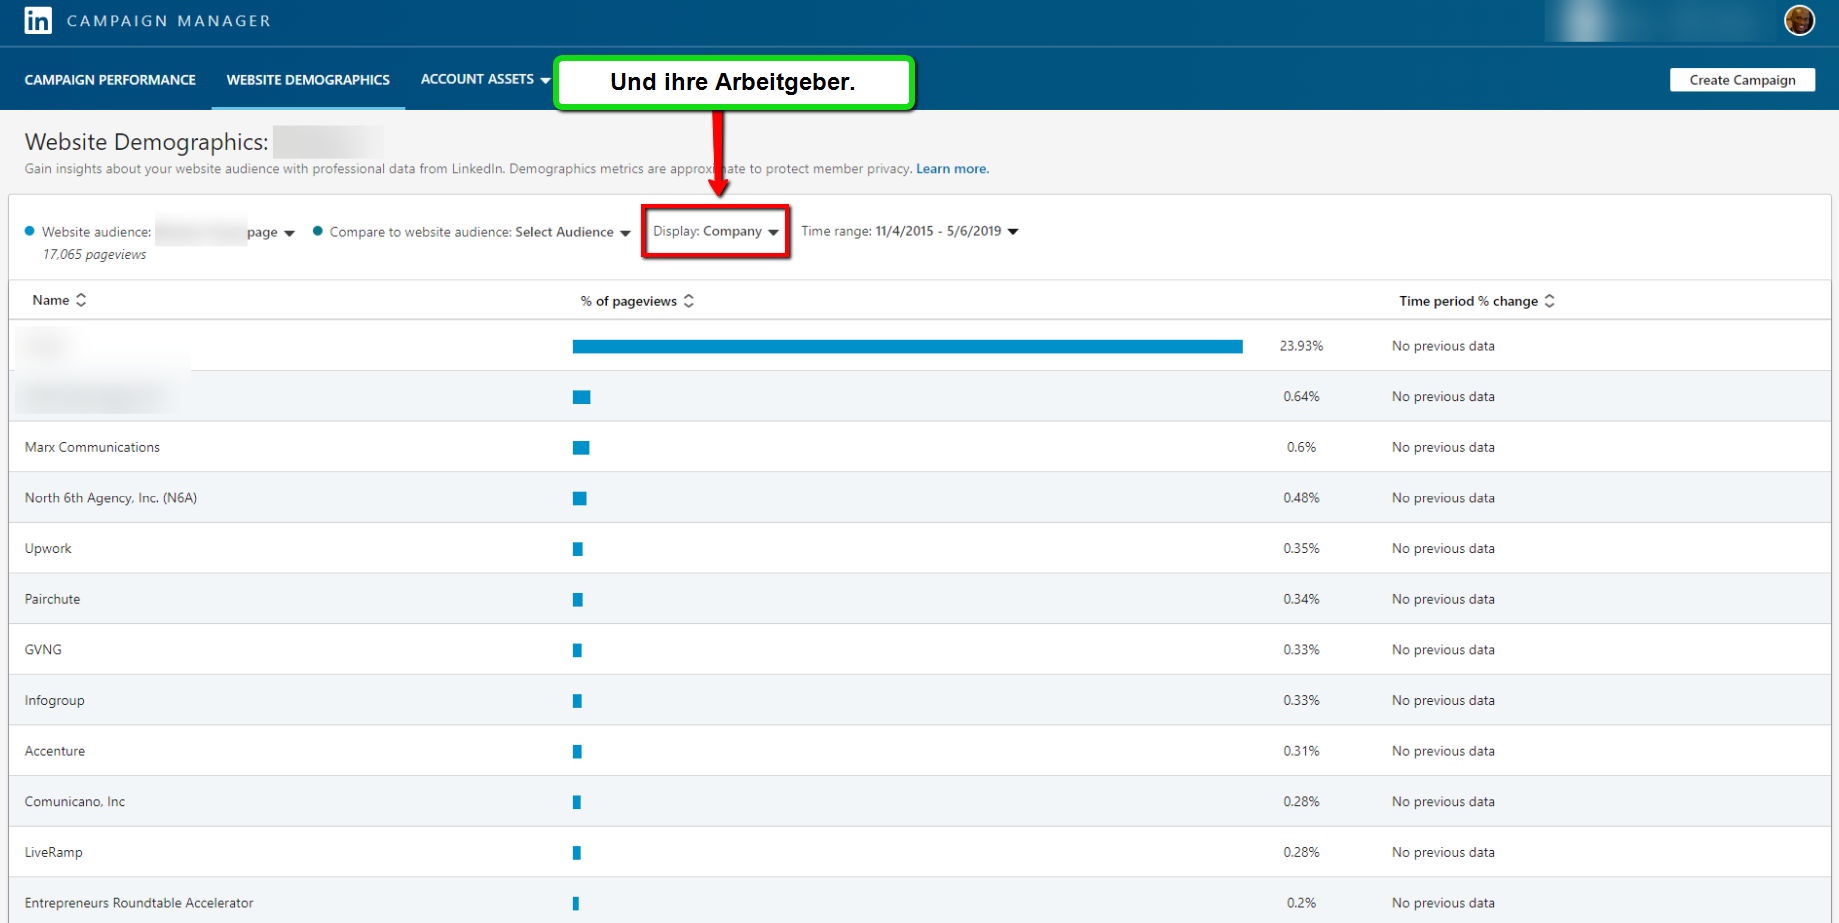Expand the Account Assets menu
The image size is (1839, 923).
[x=485, y=79]
